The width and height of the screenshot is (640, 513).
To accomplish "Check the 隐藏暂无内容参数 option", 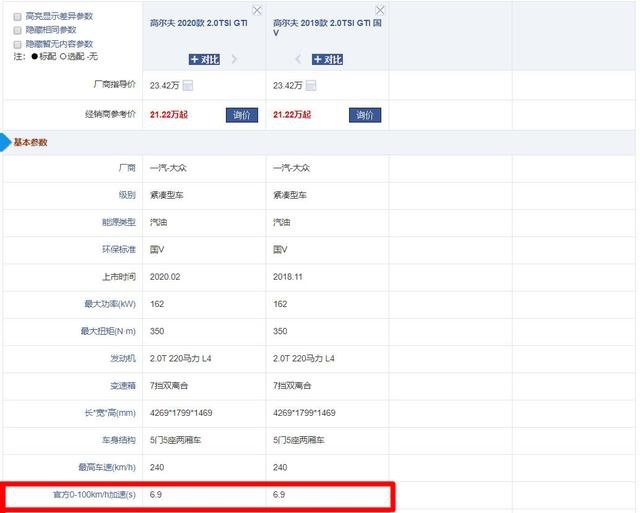I will 17,44.
